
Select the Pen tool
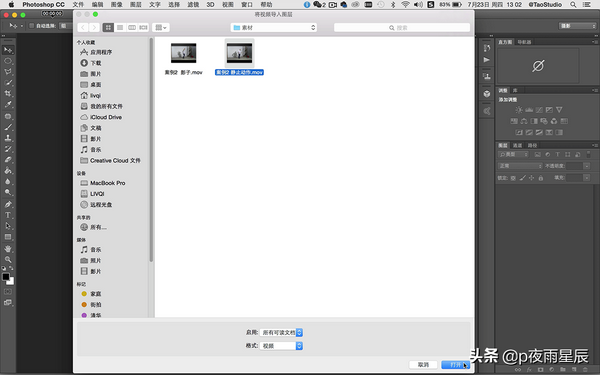[8, 204]
